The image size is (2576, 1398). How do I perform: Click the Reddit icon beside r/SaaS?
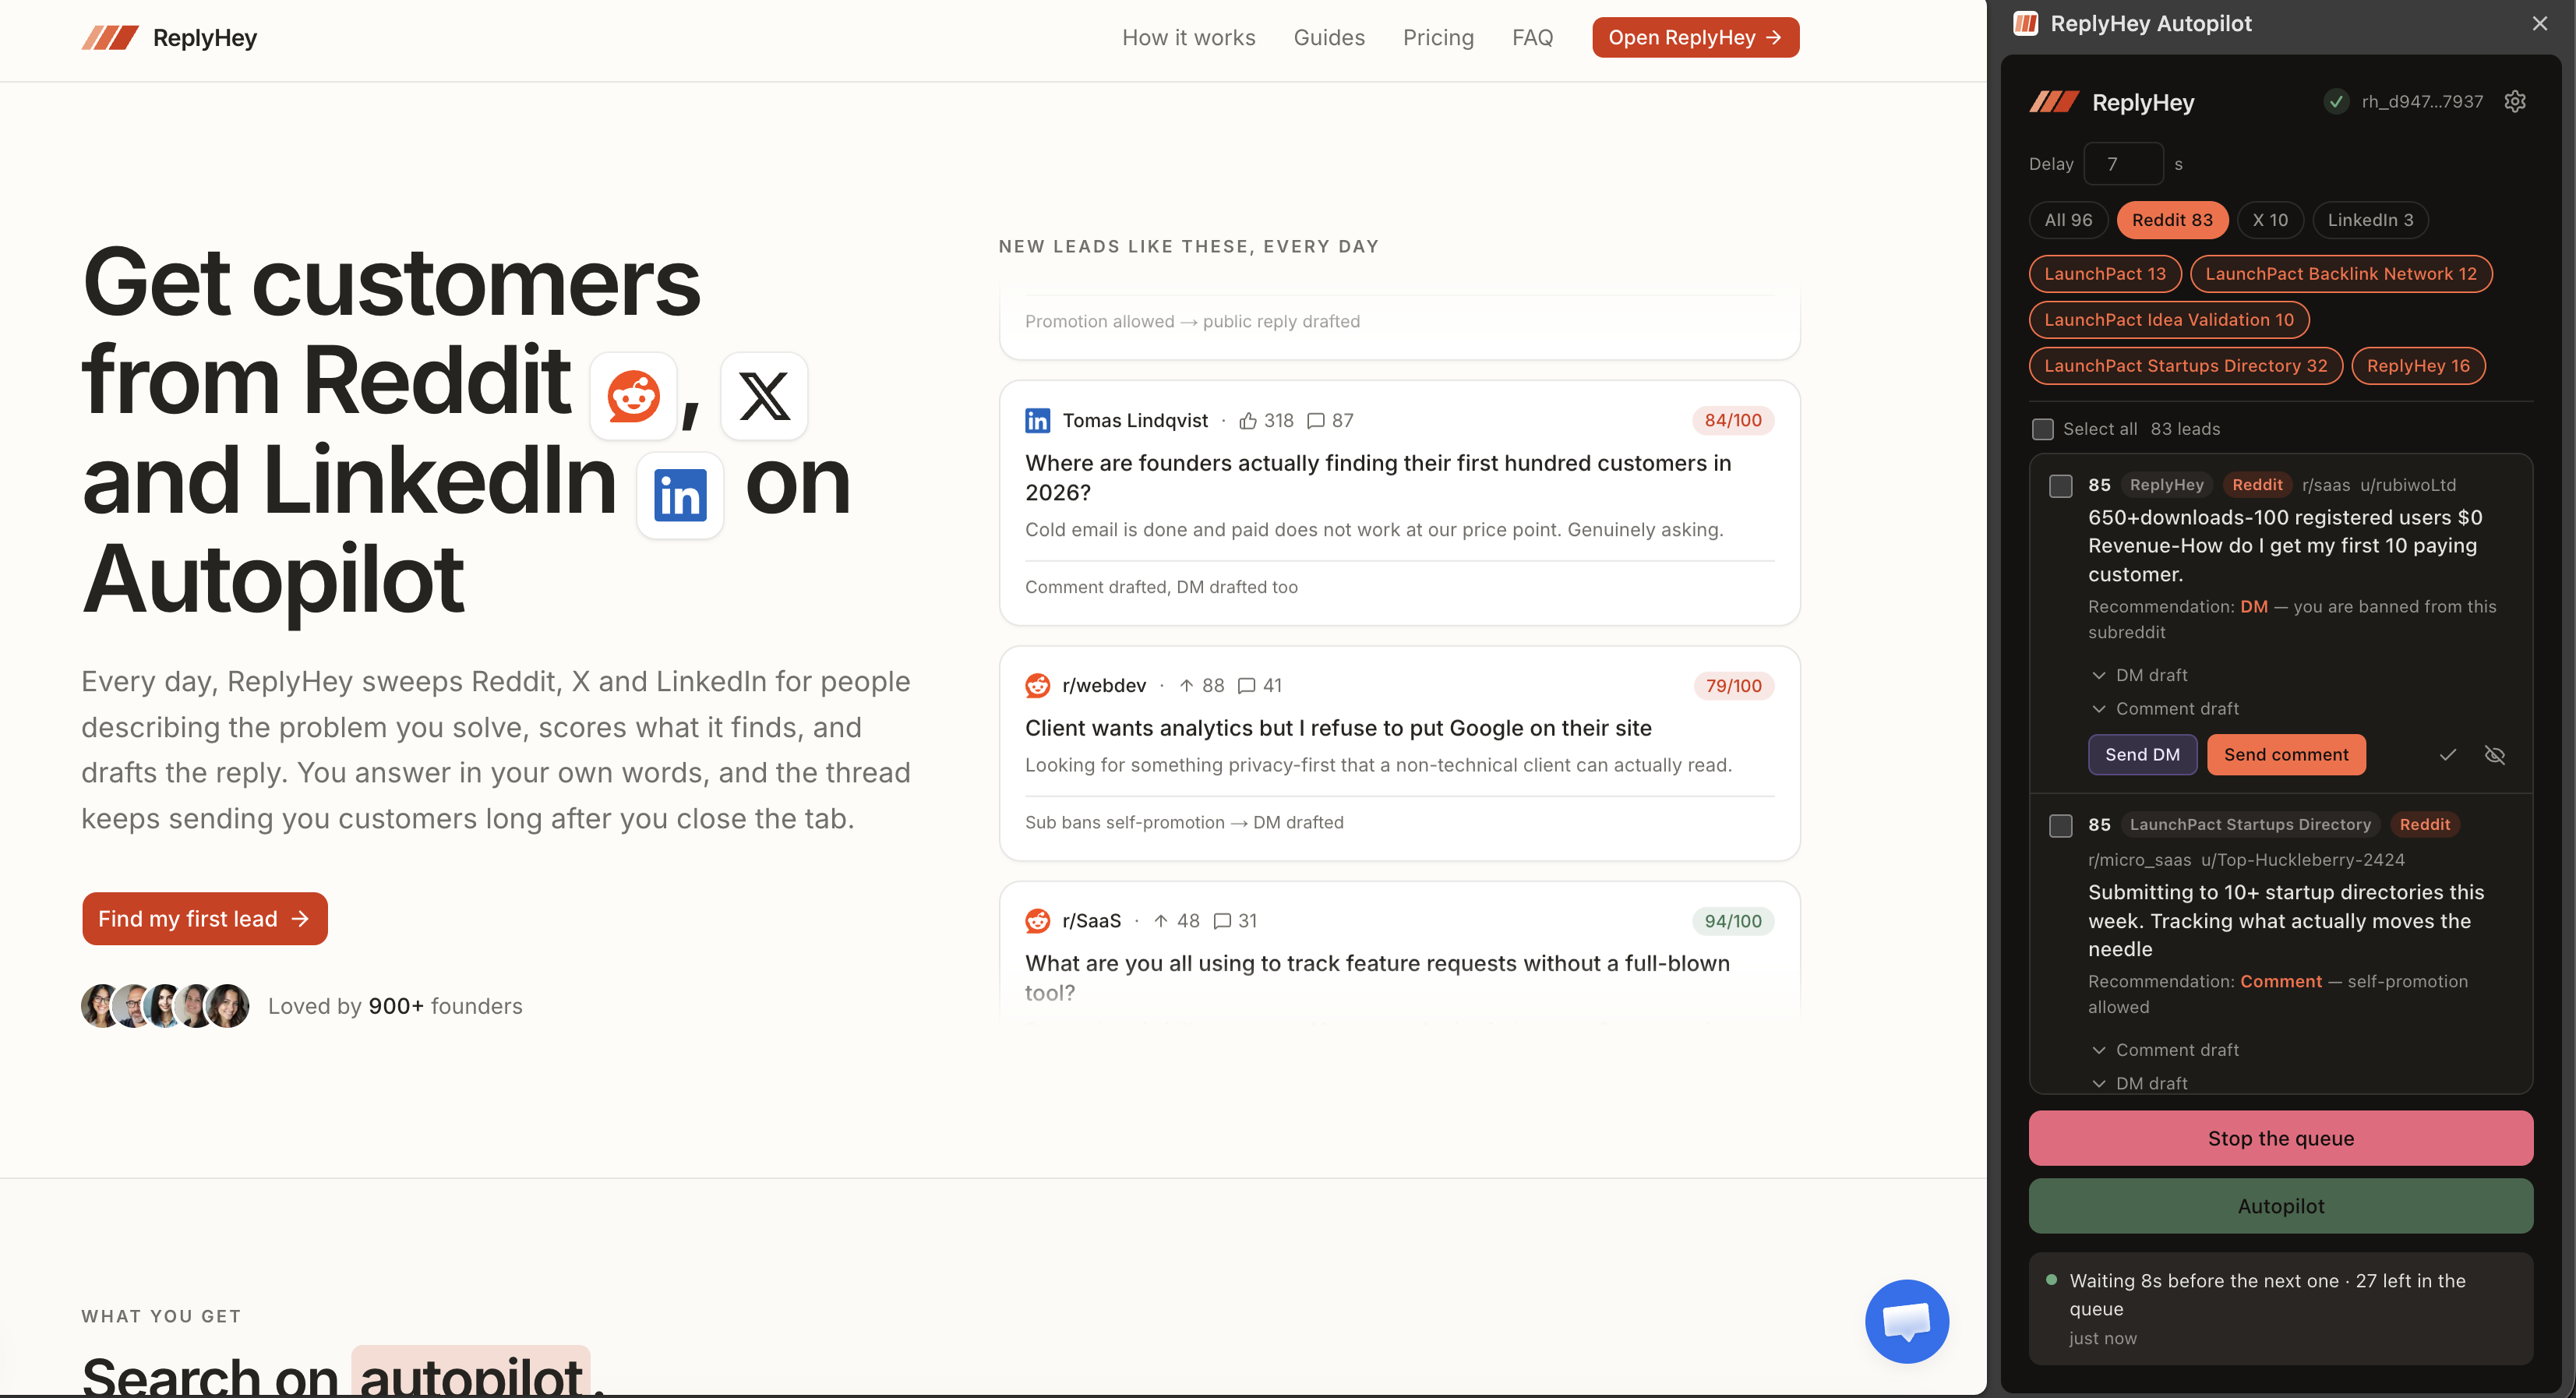[x=1037, y=921]
